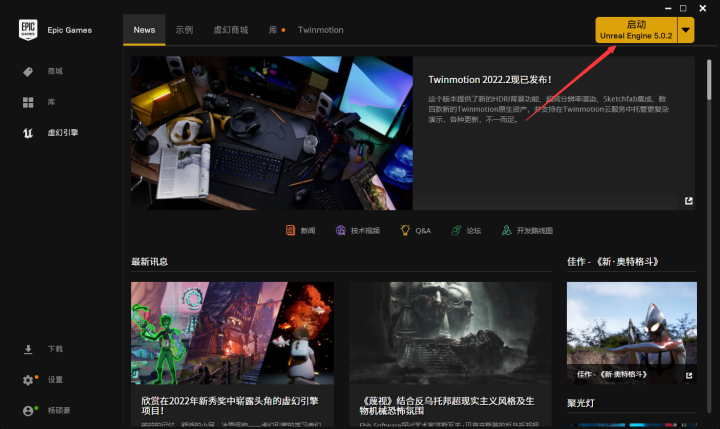The width and height of the screenshot is (720, 429).
Task: Close the Epic Games launcher window
Action: tap(703, 8)
